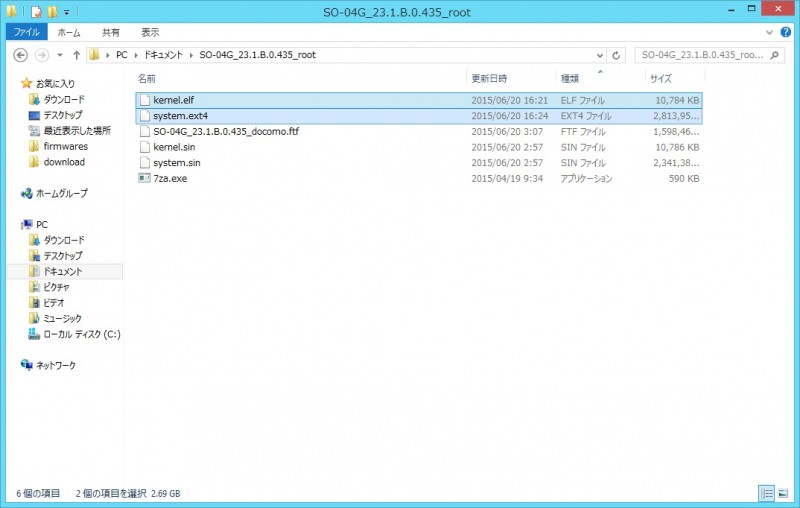Select the system.sin file icon
Viewport: 800px width, 508px height.
click(145, 163)
